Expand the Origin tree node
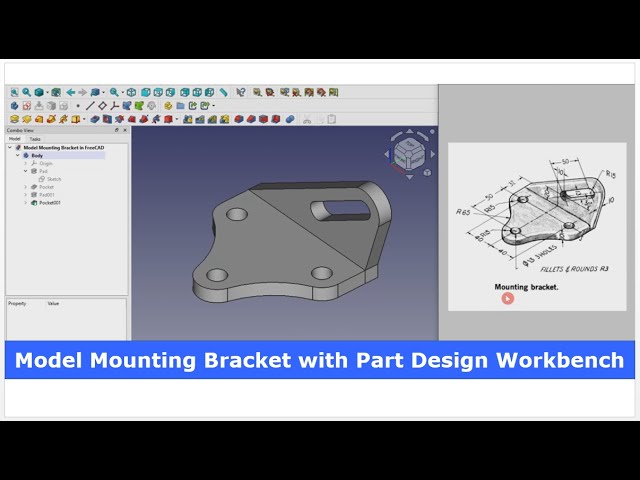The image size is (640, 480). coord(26,163)
